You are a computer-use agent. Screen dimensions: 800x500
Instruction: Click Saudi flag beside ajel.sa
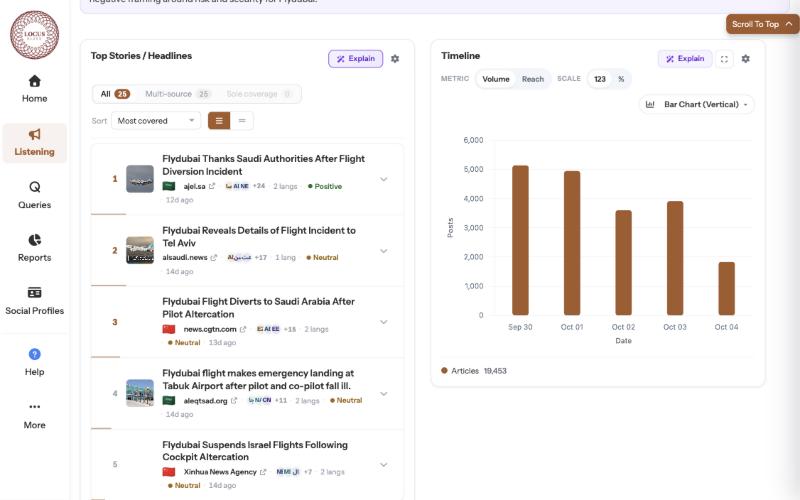point(169,186)
